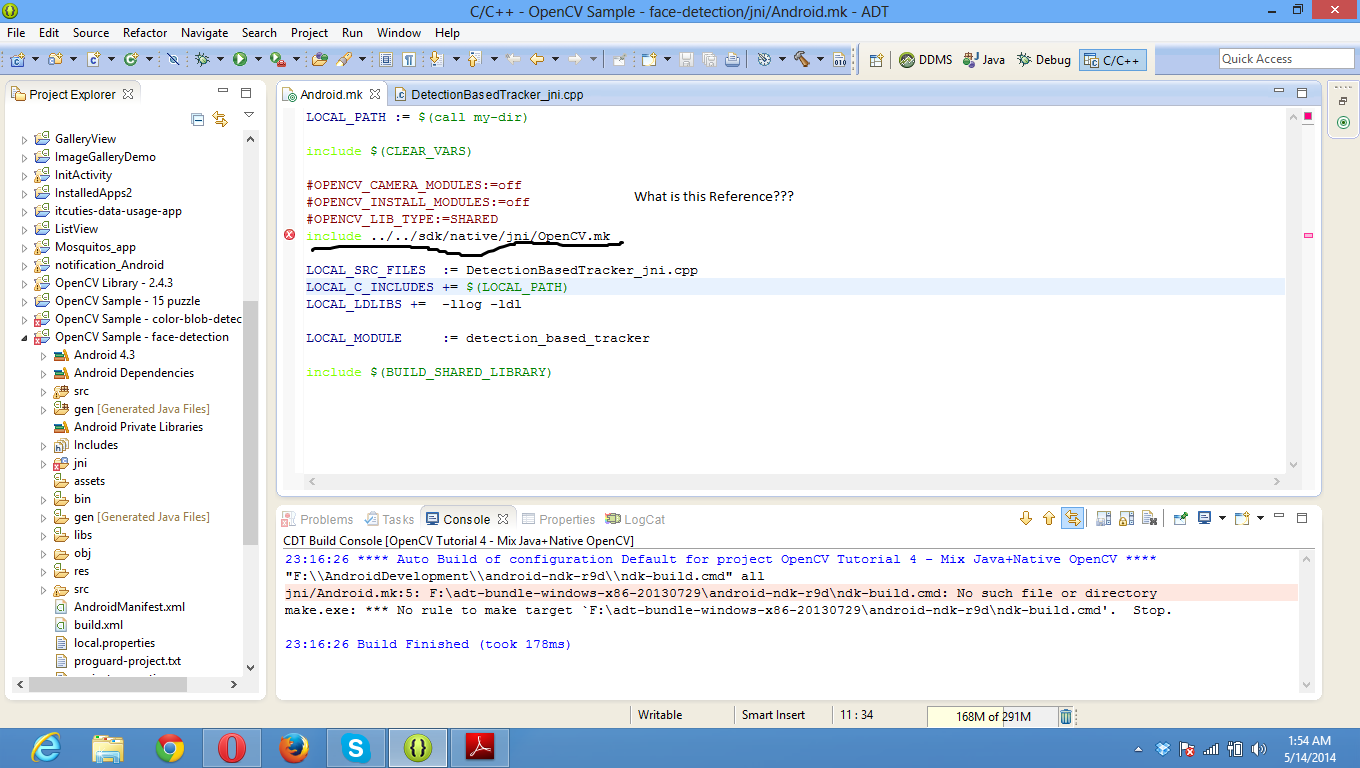Open the Build hammer dropdown arrow

point(820,59)
